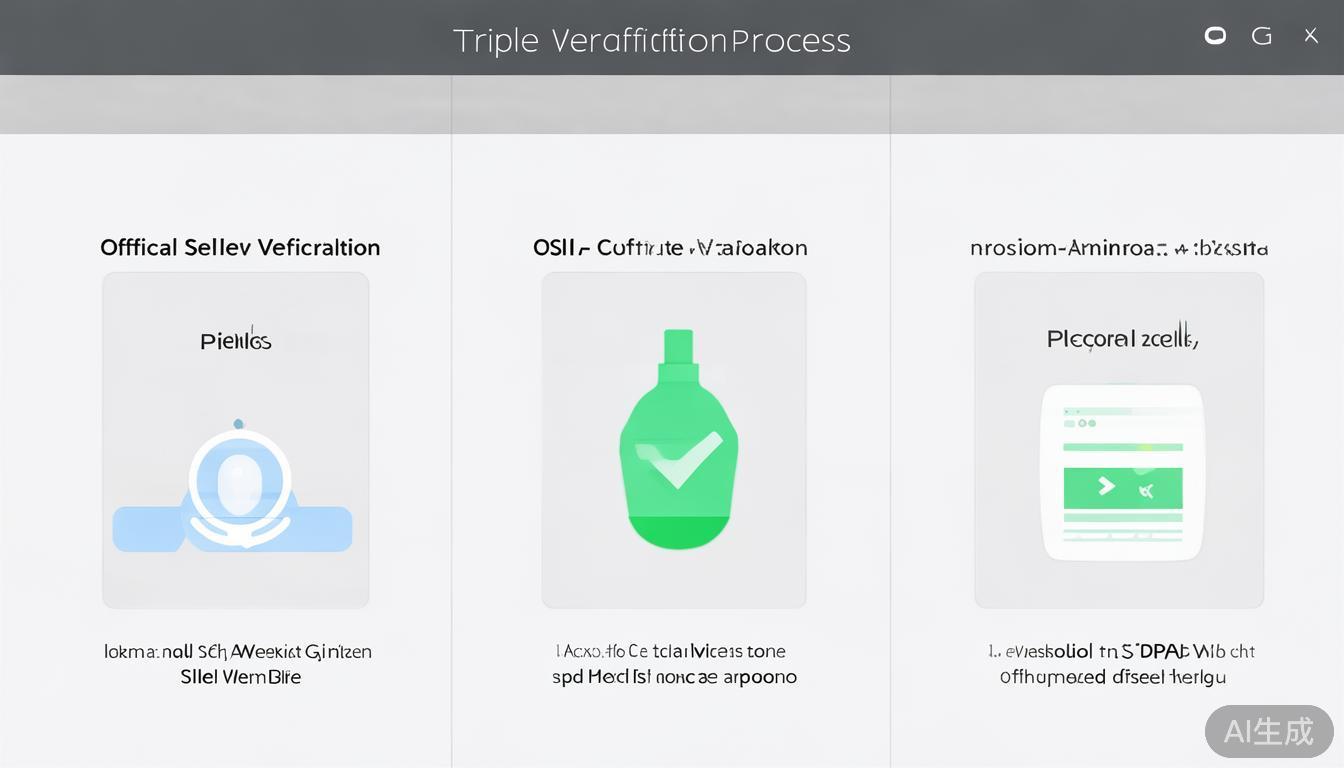Close the Triple Verification window
The width and height of the screenshot is (1344, 768).
tap(1310, 36)
